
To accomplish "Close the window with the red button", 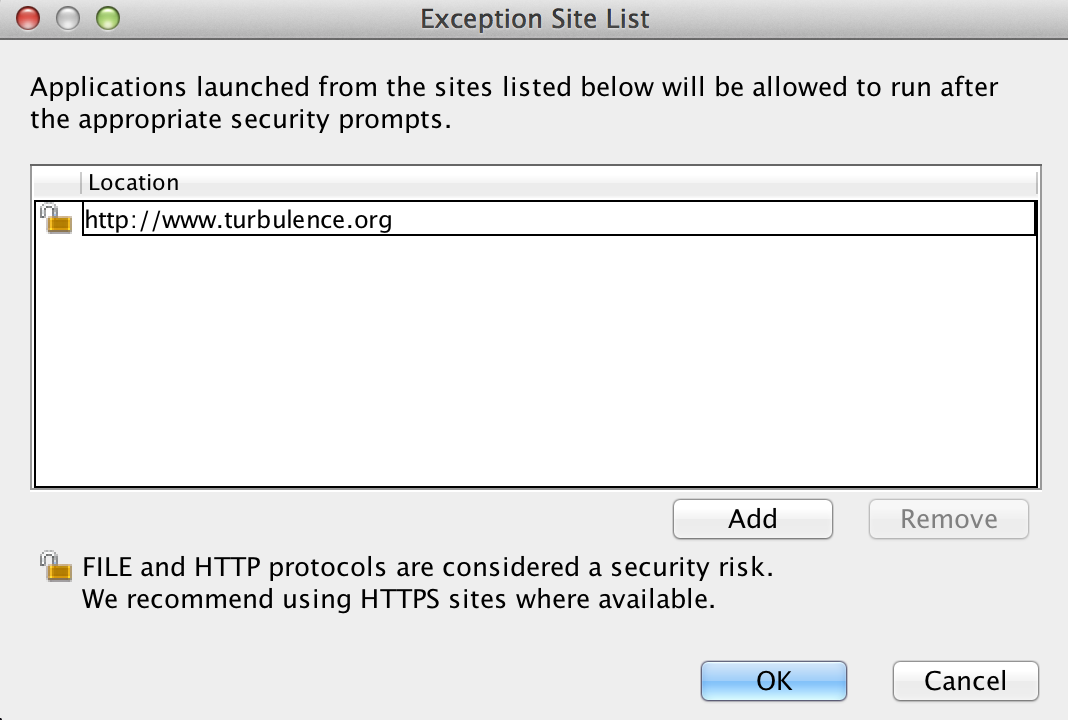I will click(28, 18).
